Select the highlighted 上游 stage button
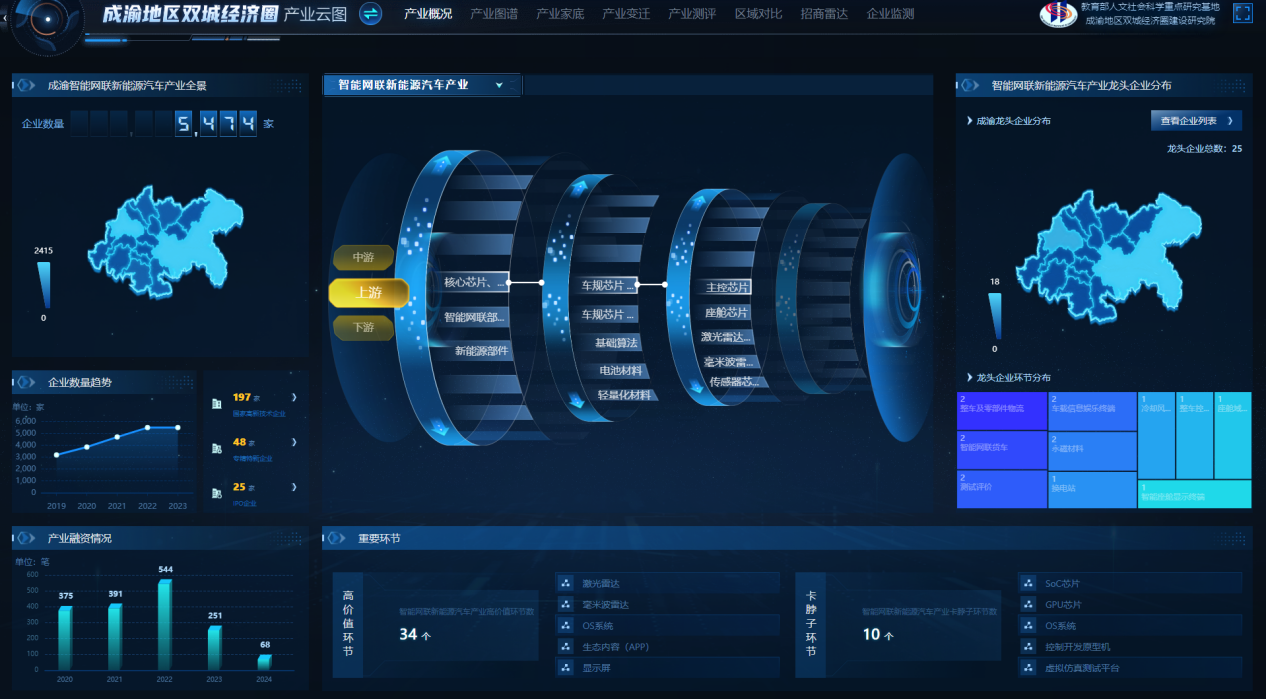The width and height of the screenshot is (1266, 699). [368, 293]
